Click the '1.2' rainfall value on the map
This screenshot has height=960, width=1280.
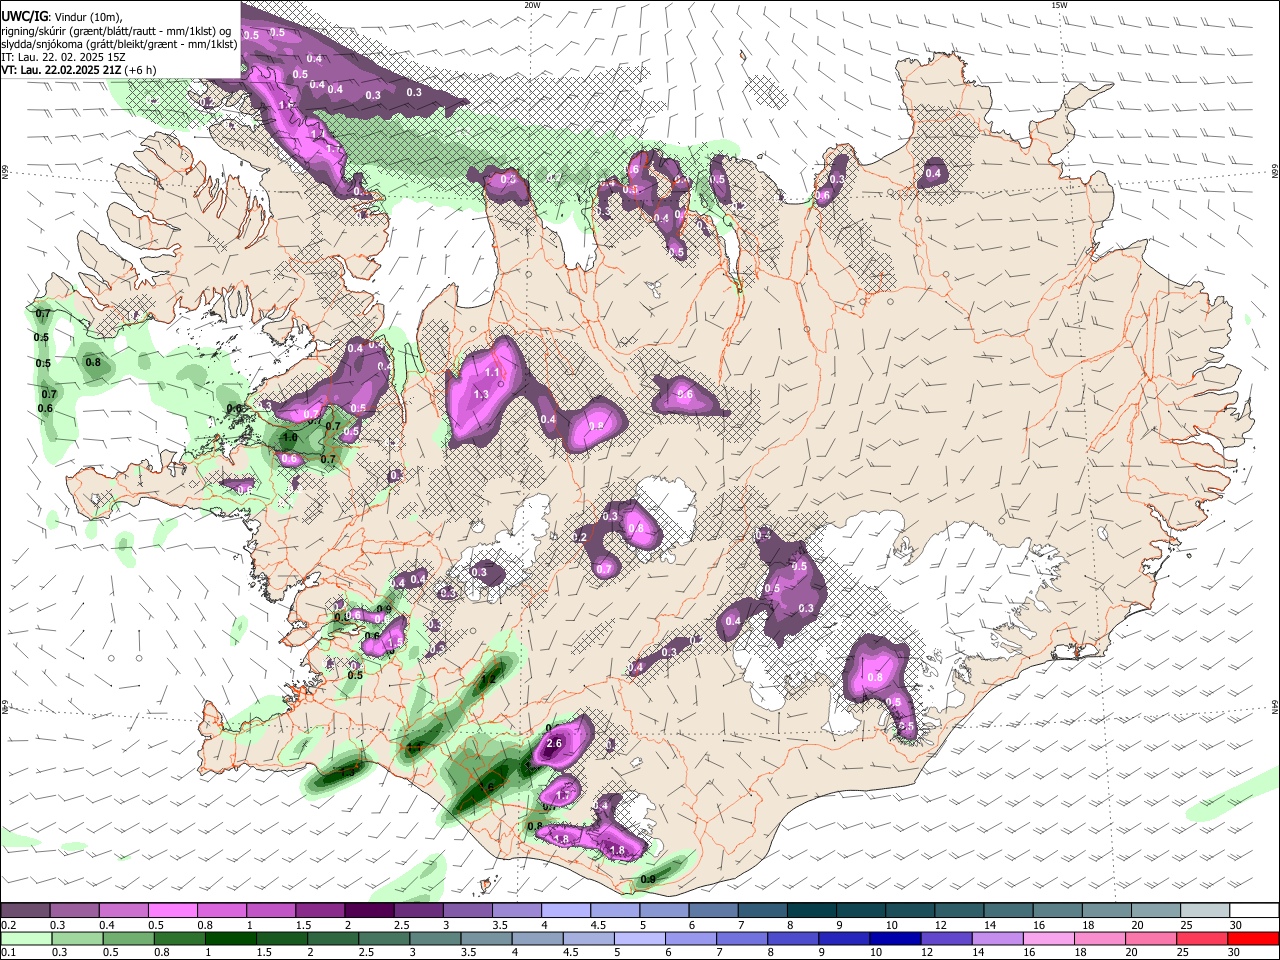pos(489,680)
